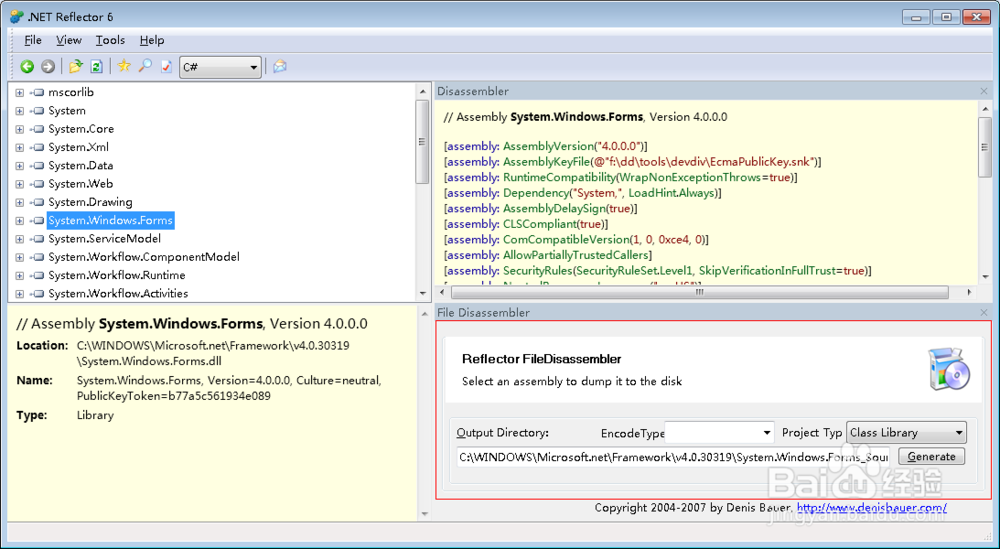Open the Project Type Class Library dropdown
The image size is (1000, 549).
click(x=906, y=432)
